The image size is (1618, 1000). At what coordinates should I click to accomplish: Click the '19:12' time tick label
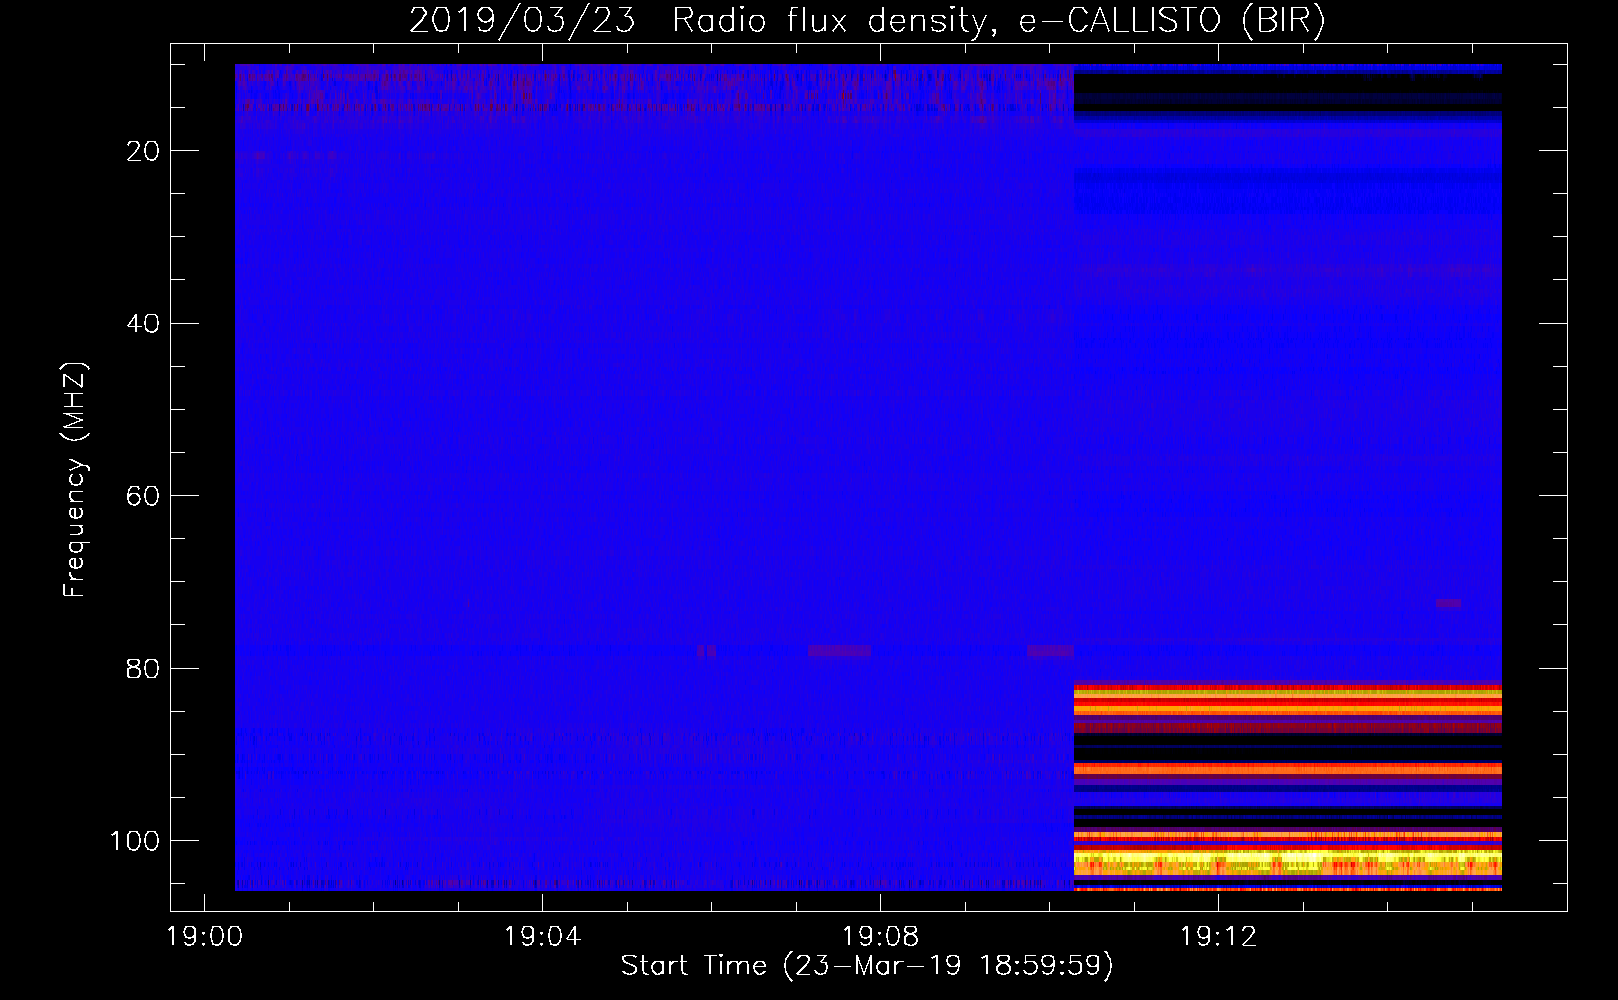1218,937
